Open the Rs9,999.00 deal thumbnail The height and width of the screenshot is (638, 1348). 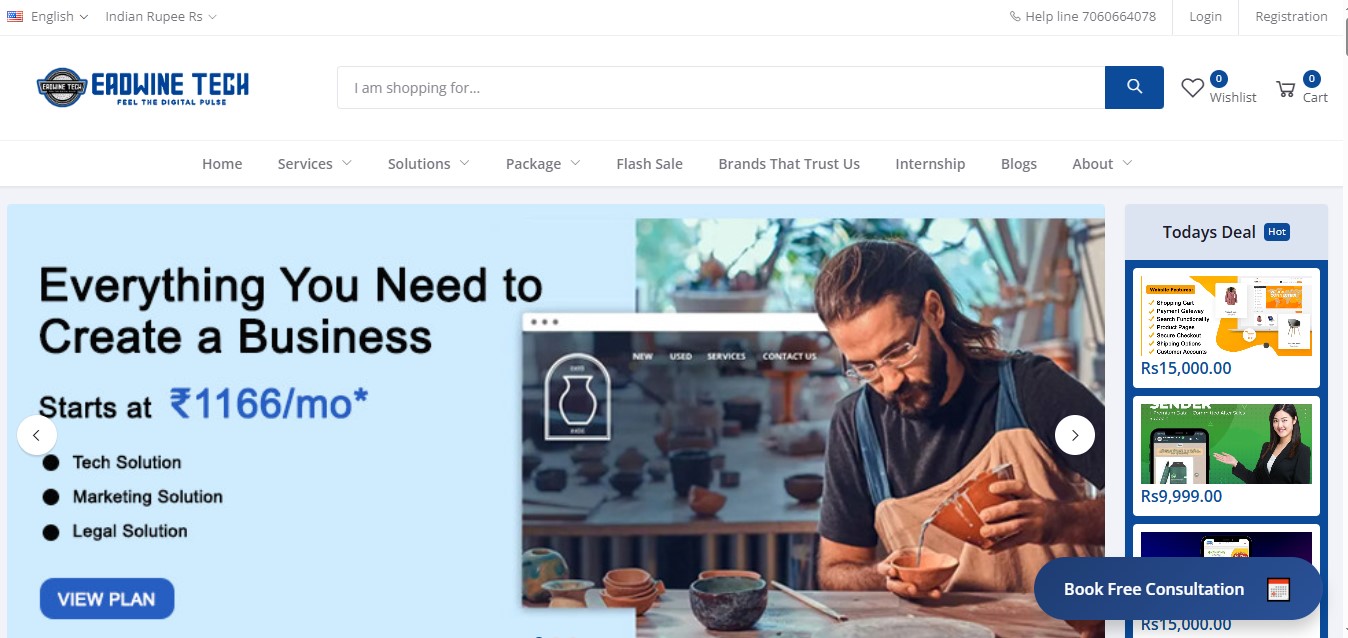tap(1226, 444)
